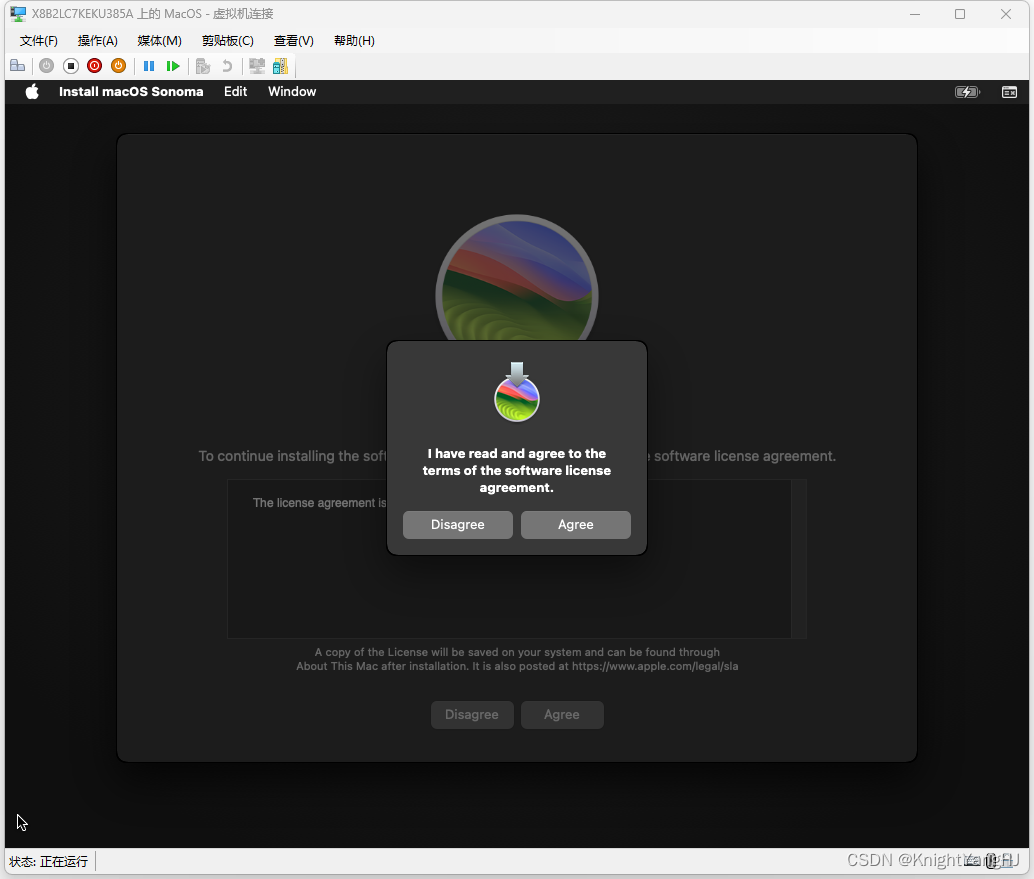This screenshot has width=1034, height=879.
Task: Click 'The license agreement is' text
Action: (319, 503)
